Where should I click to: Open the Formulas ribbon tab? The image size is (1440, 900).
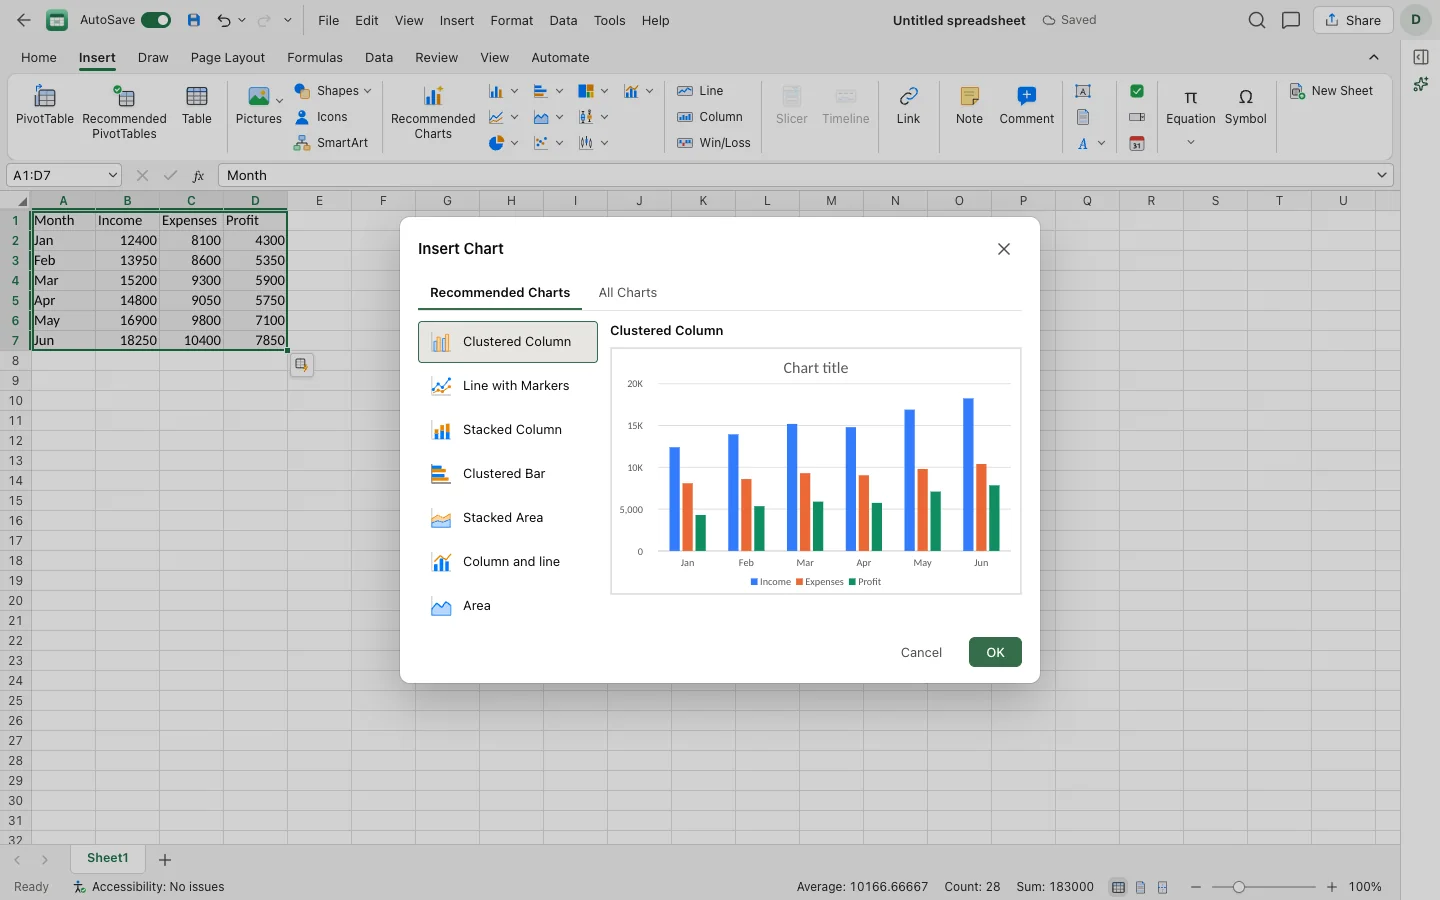coord(315,57)
